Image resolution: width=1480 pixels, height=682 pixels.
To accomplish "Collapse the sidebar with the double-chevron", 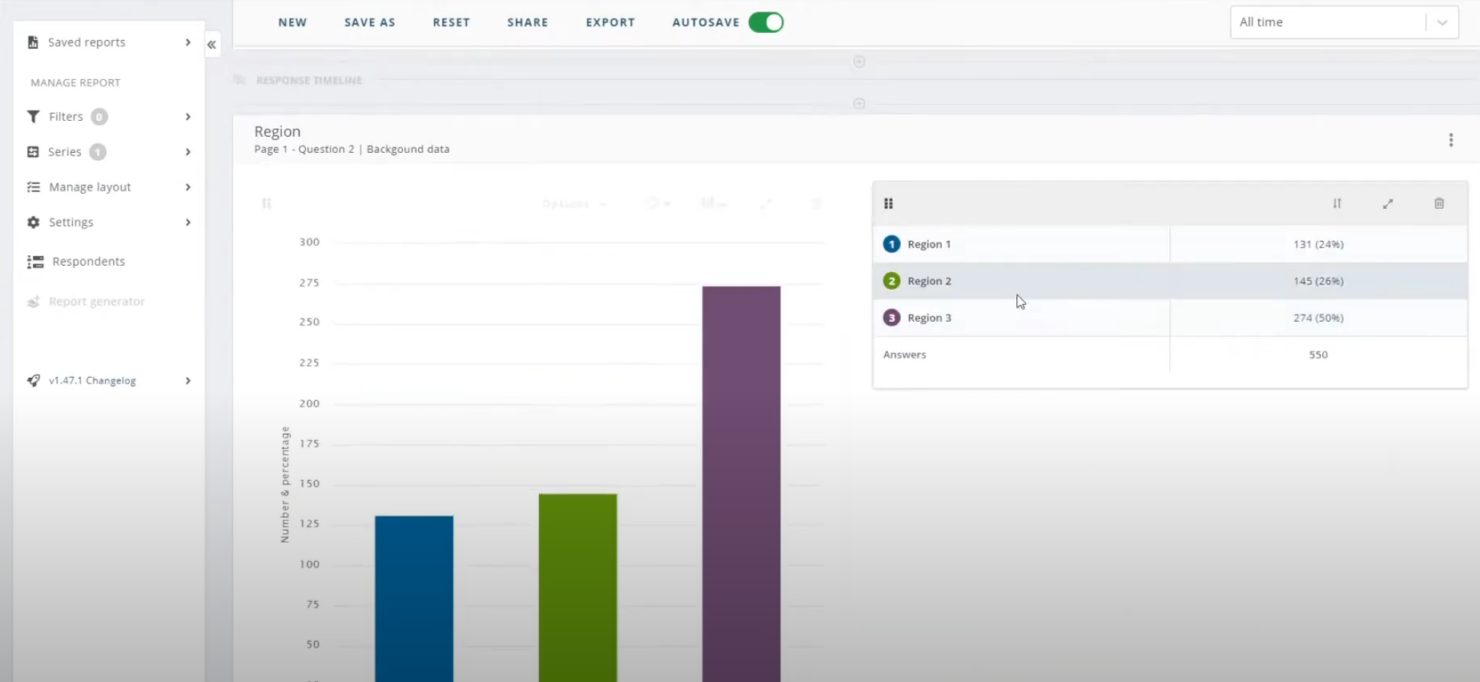I will click(211, 44).
